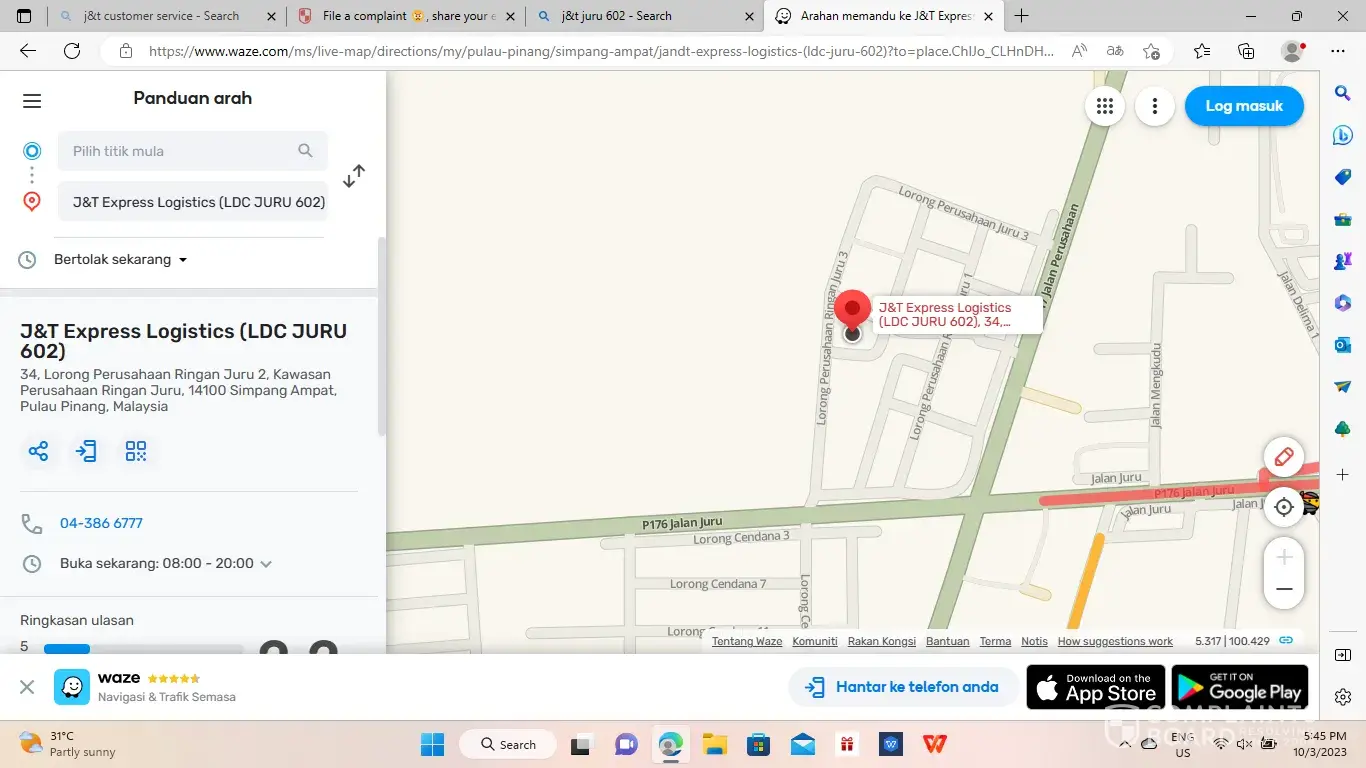Open the Mail app from taskbar
Screen dimensions: 1366x768
[x=803, y=744]
